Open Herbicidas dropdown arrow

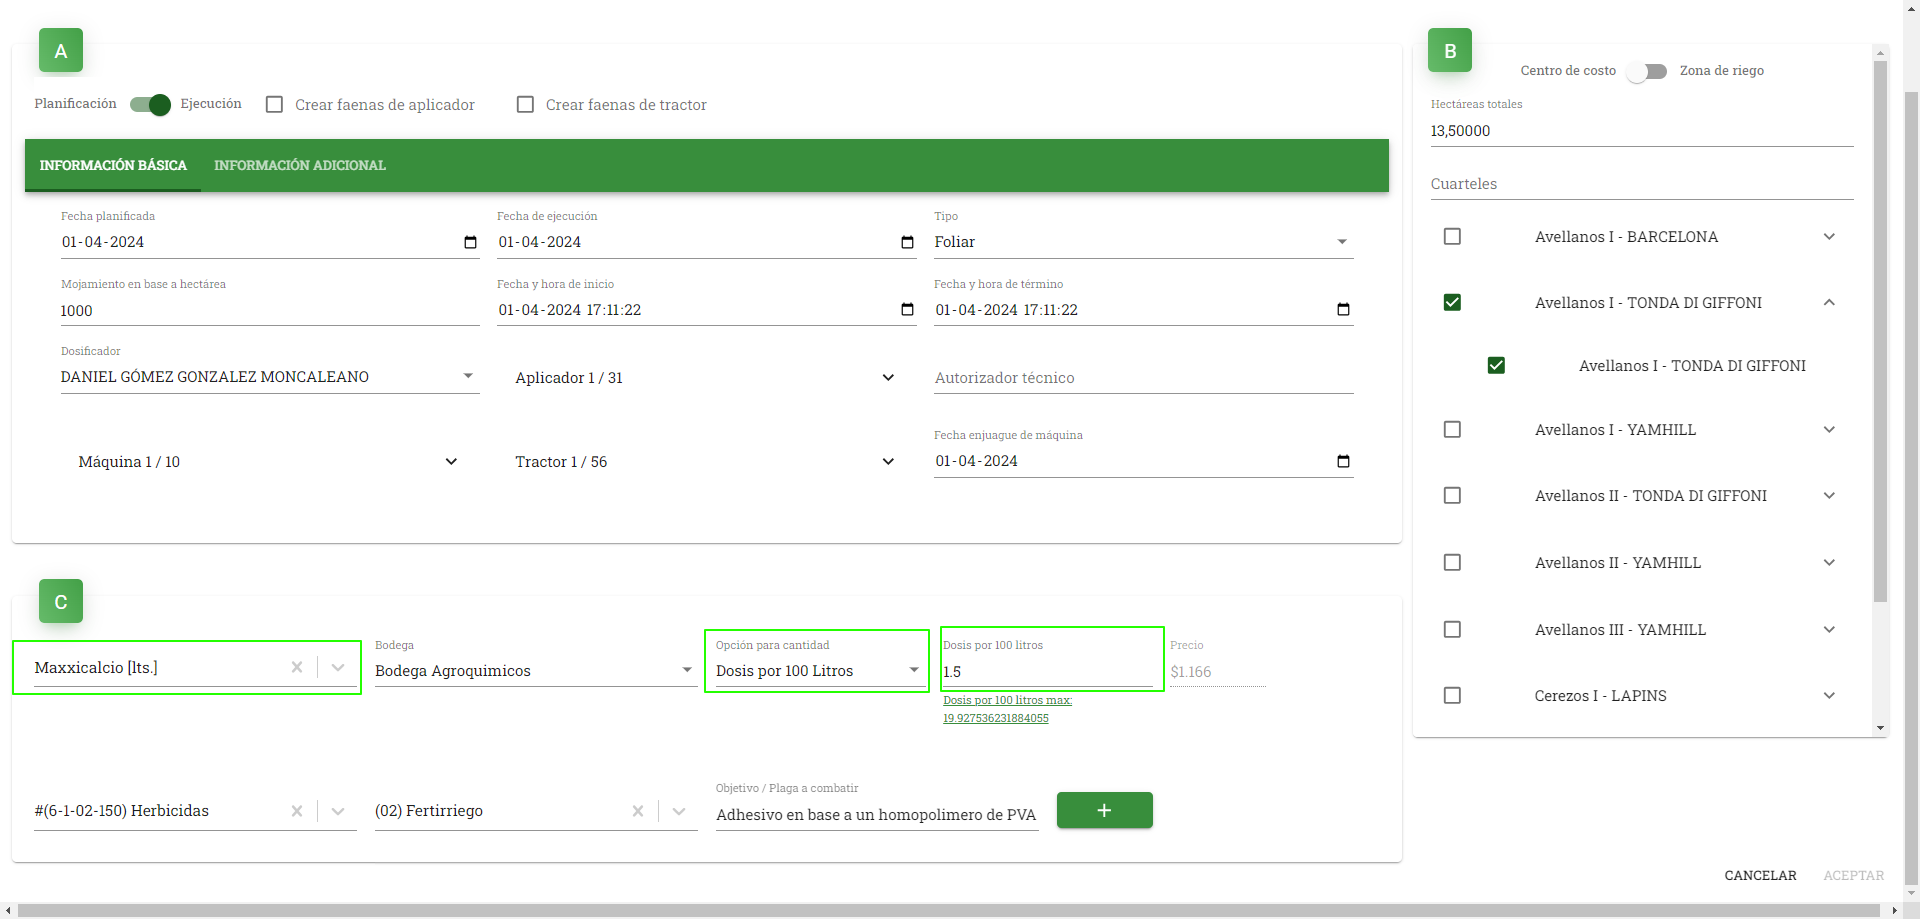pos(338,811)
